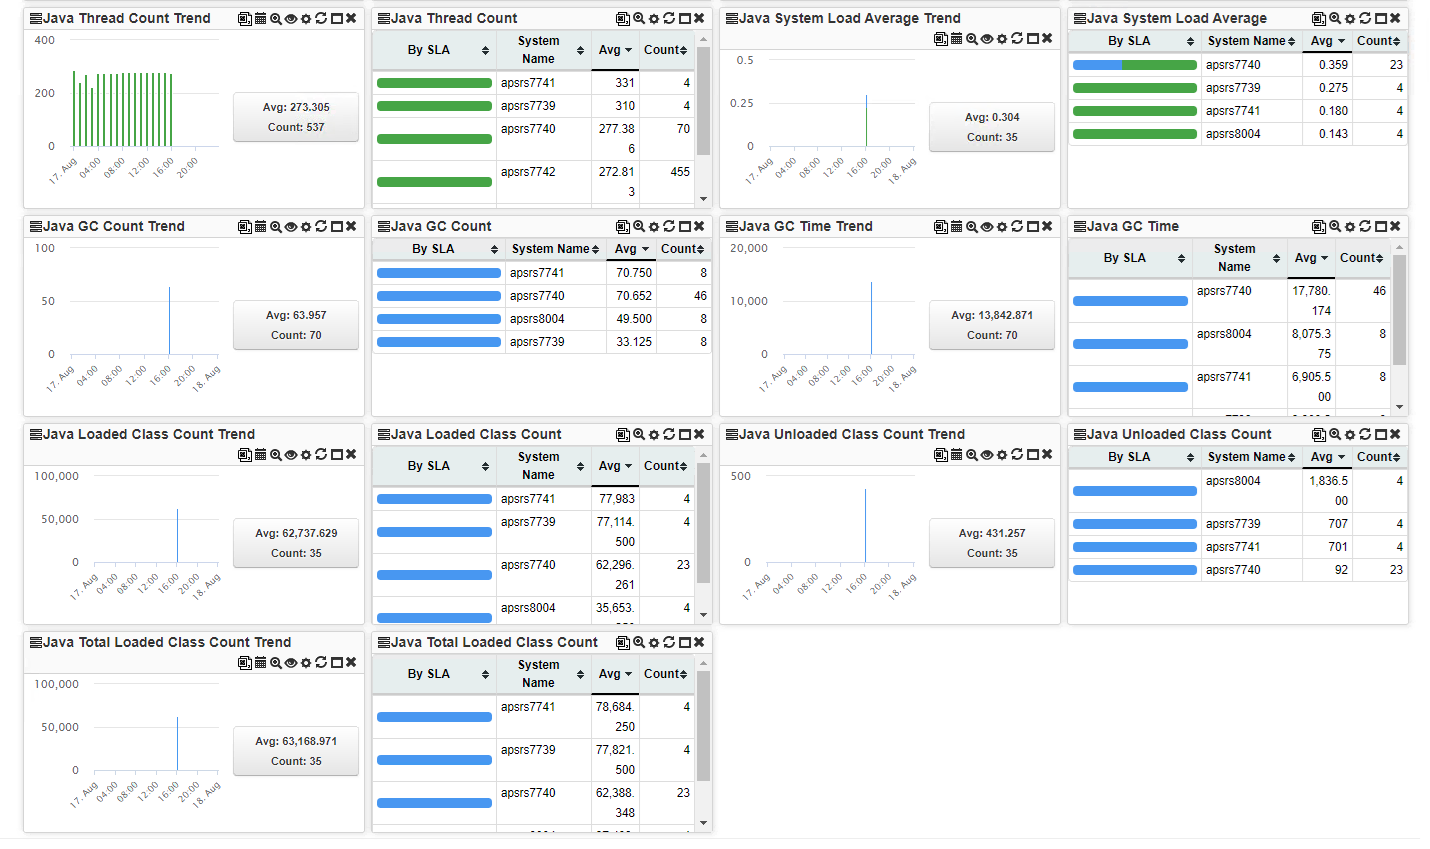Sort Java GC Count by System Name
Viewport: 1430px width, 849px height.
(x=555, y=249)
